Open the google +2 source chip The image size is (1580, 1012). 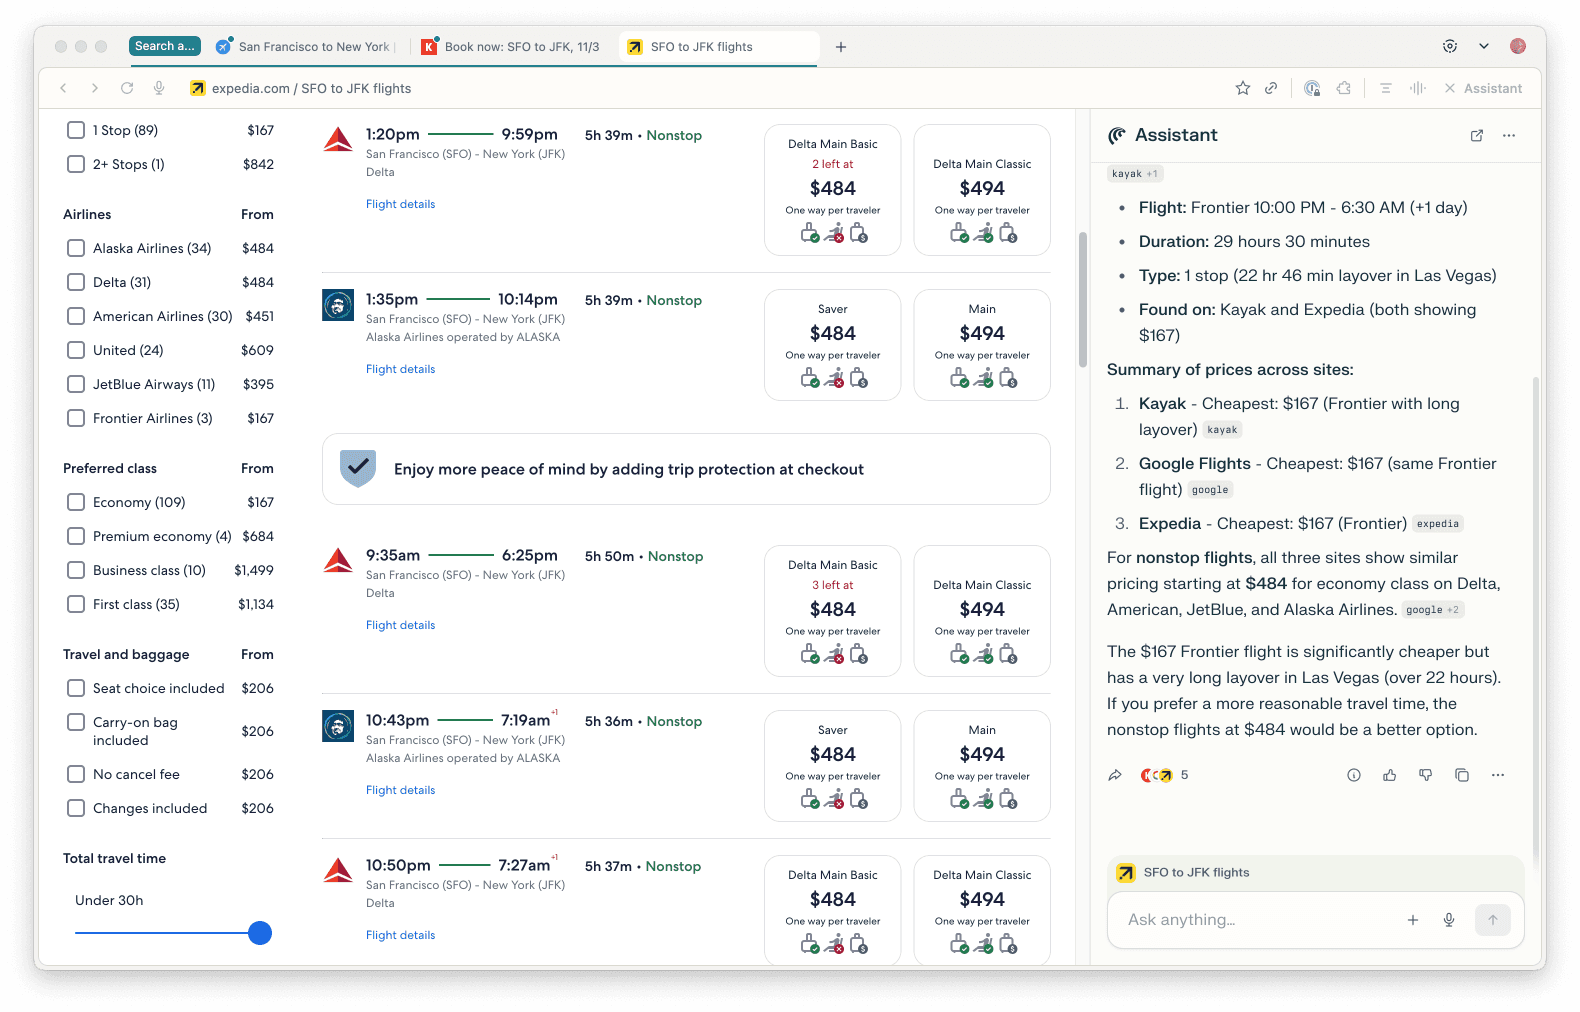pos(1432,610)
